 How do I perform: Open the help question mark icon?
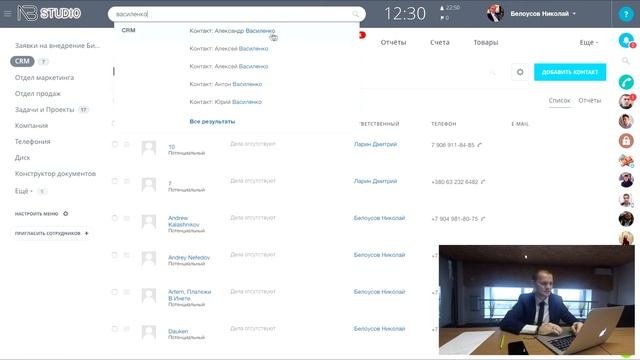[x=626, y=14]
